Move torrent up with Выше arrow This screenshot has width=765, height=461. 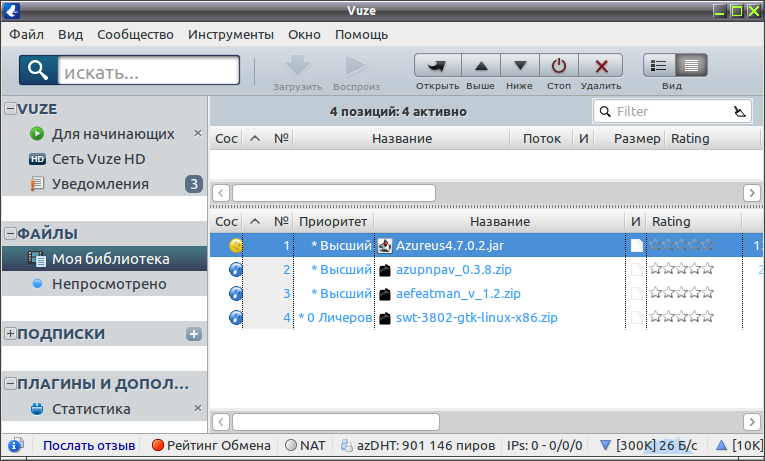coord(481,65)
